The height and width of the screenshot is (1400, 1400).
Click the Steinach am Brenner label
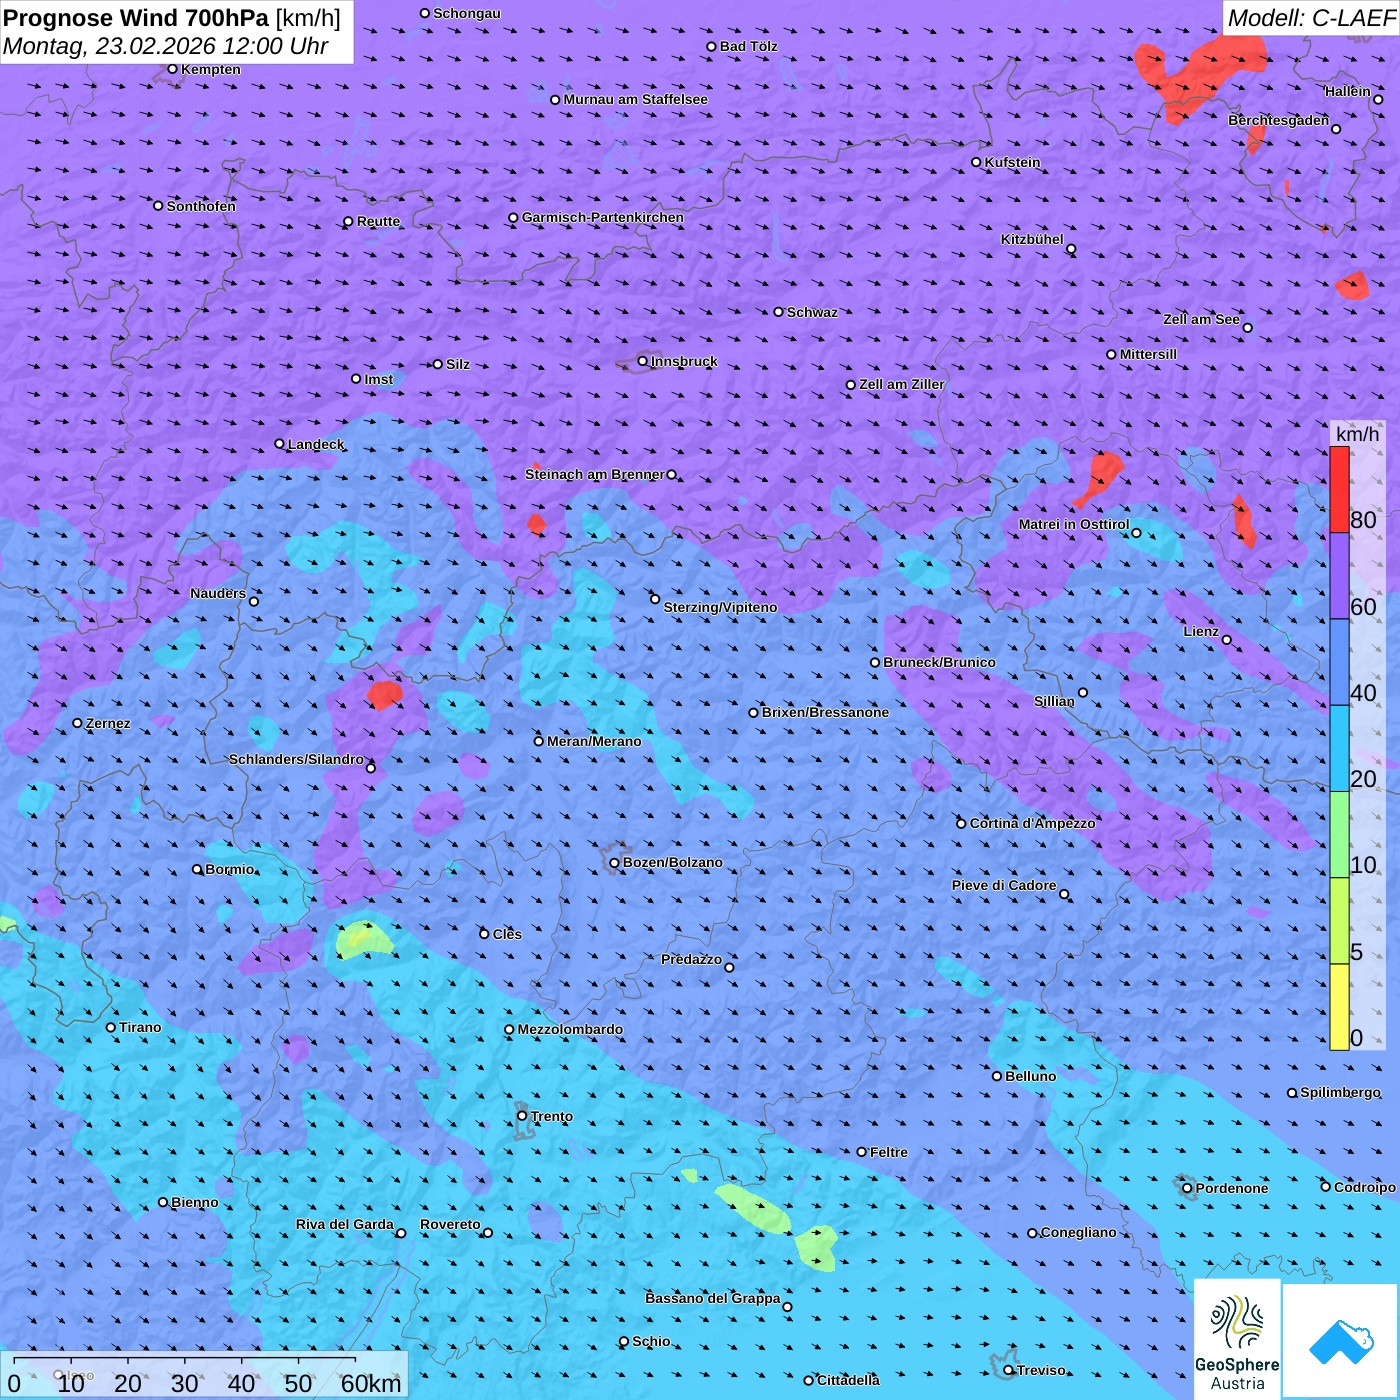pos(595,474)
